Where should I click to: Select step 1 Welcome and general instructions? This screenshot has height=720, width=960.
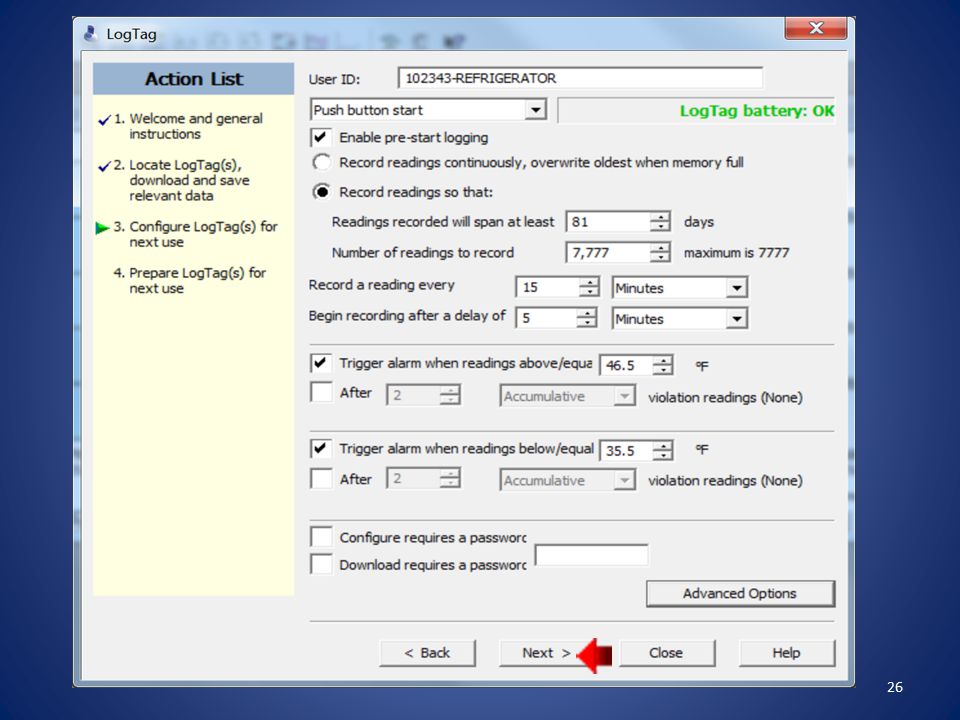click(x=189, y=126)
